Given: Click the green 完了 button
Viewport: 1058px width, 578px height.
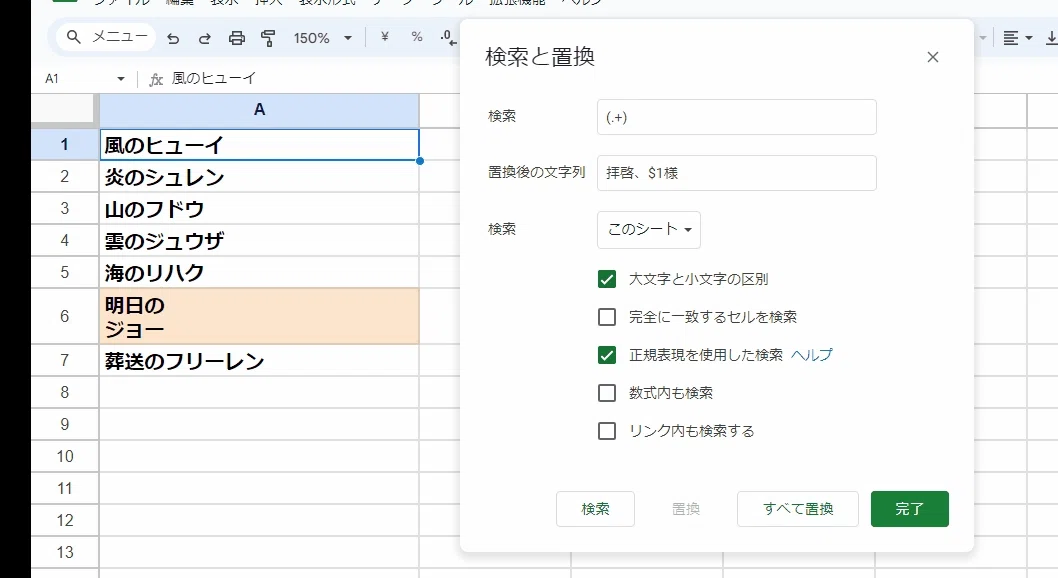Looking at the screenshot, I should pyautogui.click(x=910, y=509).
